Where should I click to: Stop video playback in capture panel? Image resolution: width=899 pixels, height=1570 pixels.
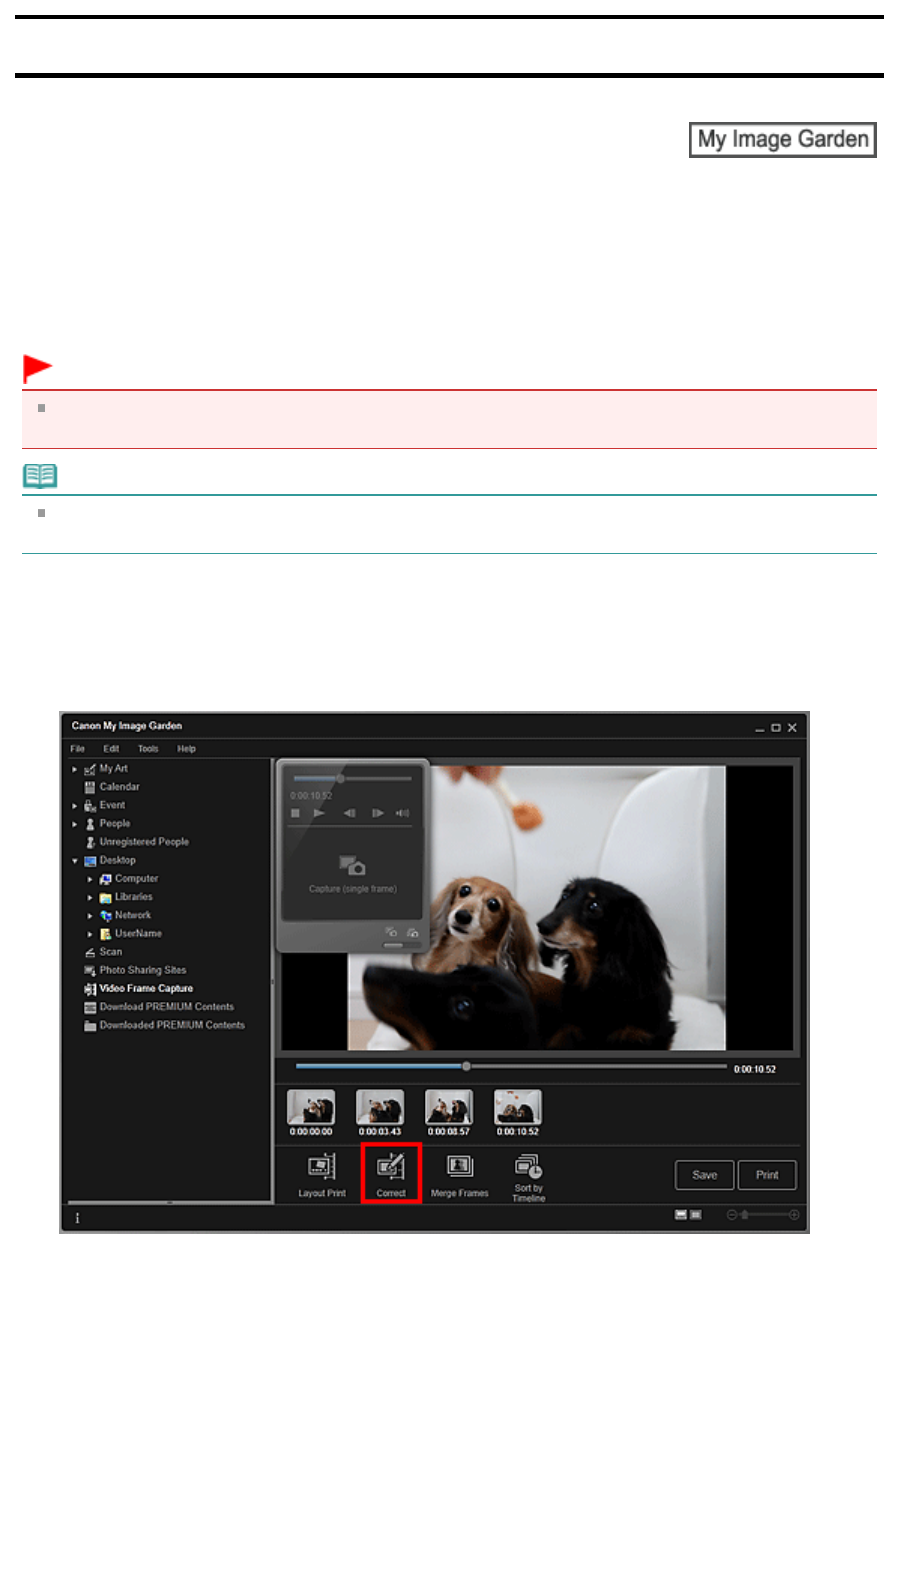(295, 813)
